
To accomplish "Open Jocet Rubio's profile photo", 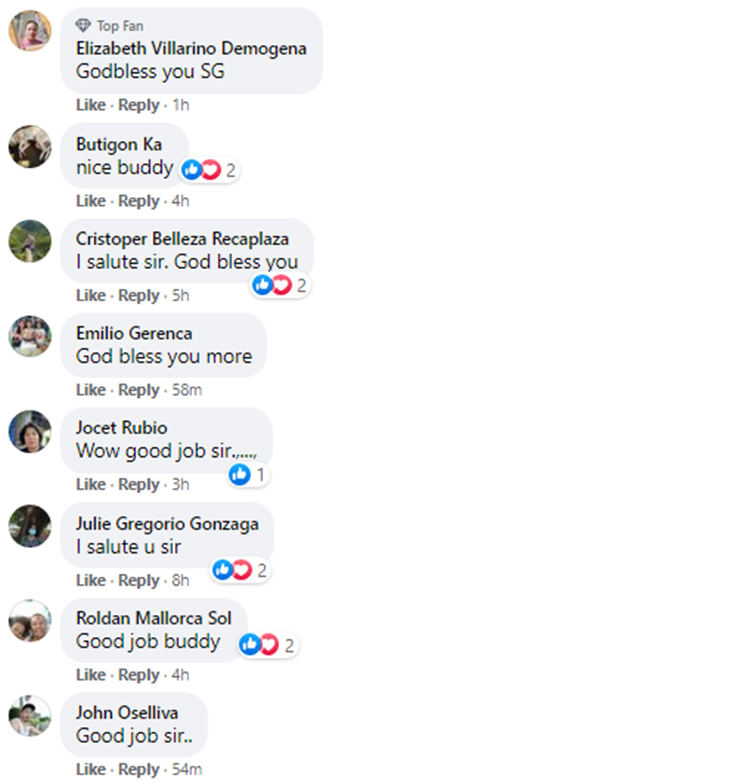I will point(30,432).
